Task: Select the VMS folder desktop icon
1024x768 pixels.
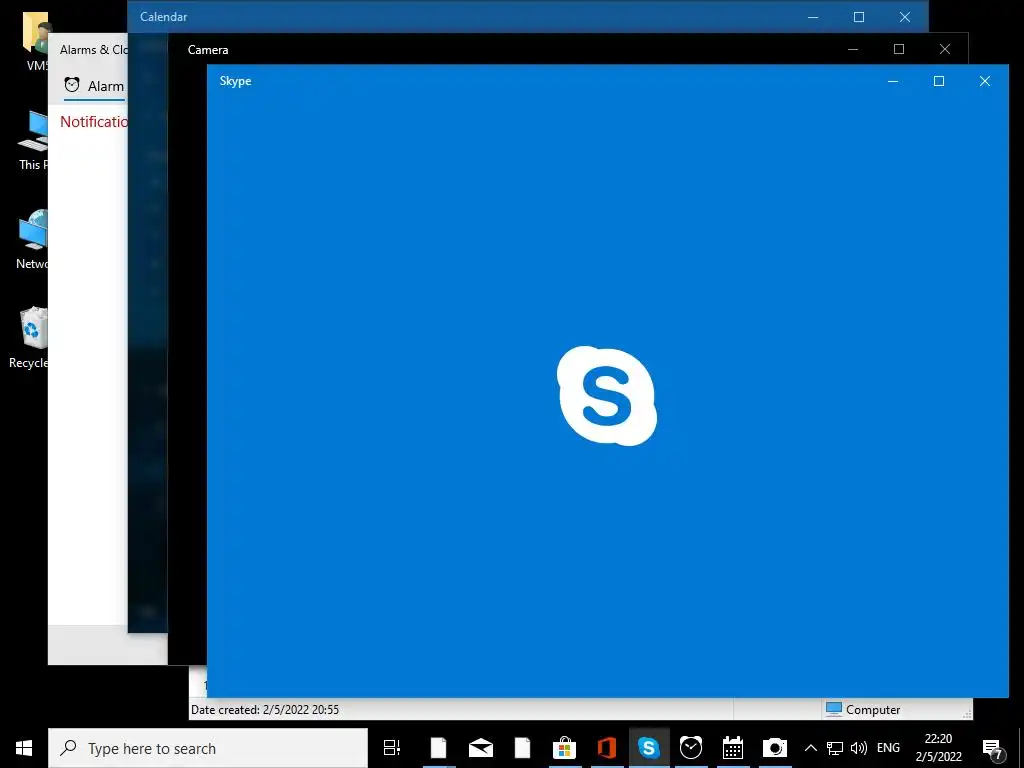Action: tap(35, 40)
